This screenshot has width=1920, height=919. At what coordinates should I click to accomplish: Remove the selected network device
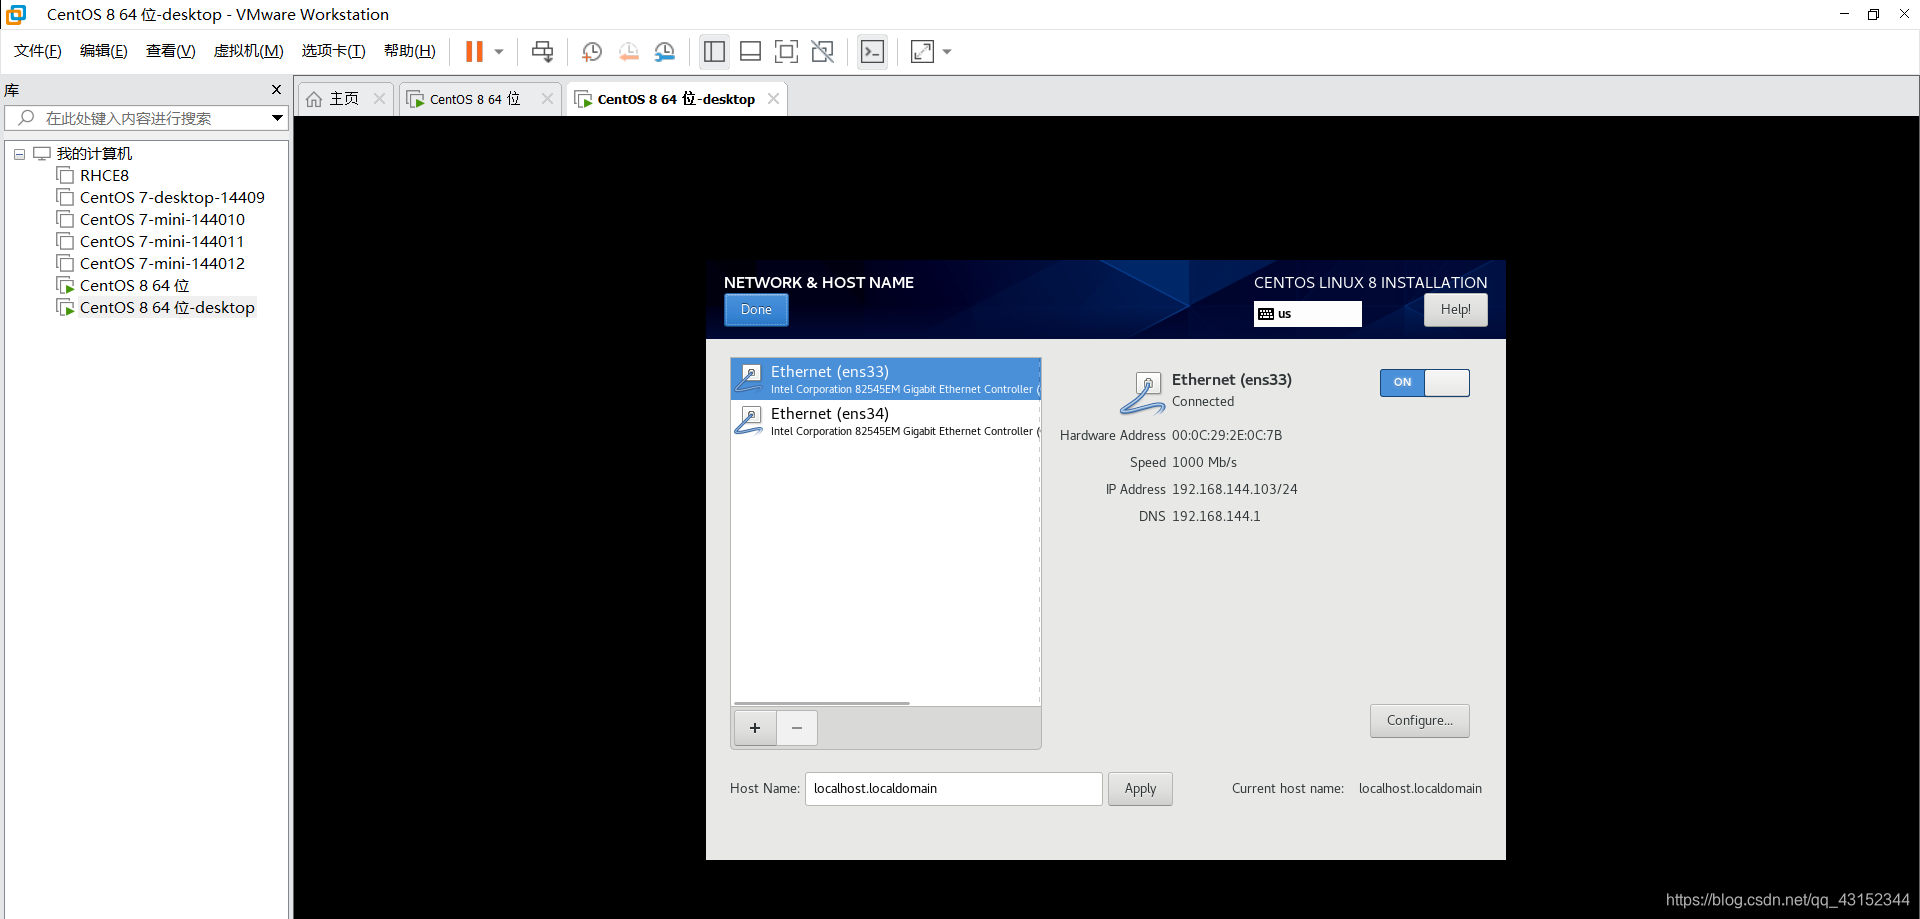[797, 728]
